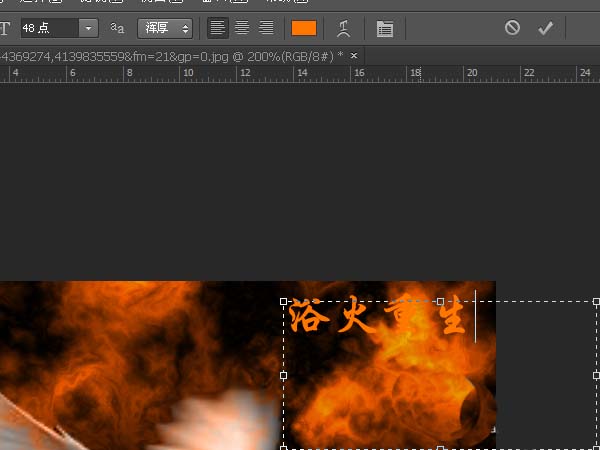Click the top-middle text box handle
This screenshot has width=600, height=450.
(440, 302)
